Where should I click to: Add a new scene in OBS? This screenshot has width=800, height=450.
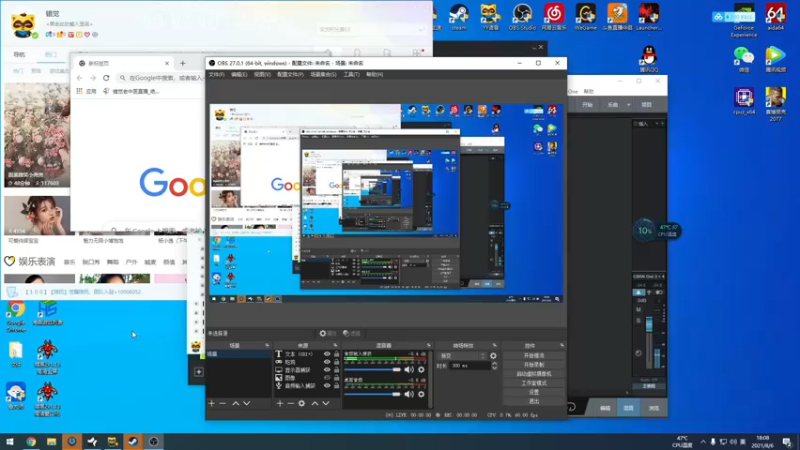point(212,404)
